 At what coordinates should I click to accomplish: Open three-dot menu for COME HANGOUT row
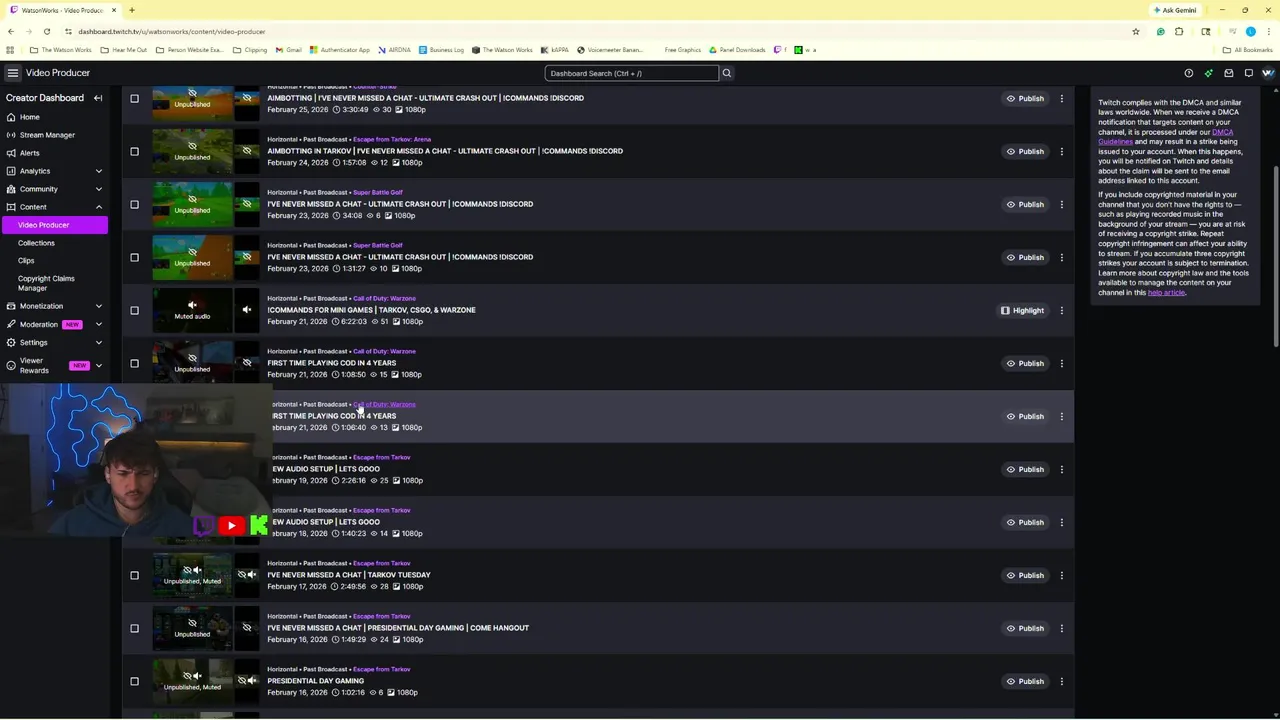pos(1062,628)
